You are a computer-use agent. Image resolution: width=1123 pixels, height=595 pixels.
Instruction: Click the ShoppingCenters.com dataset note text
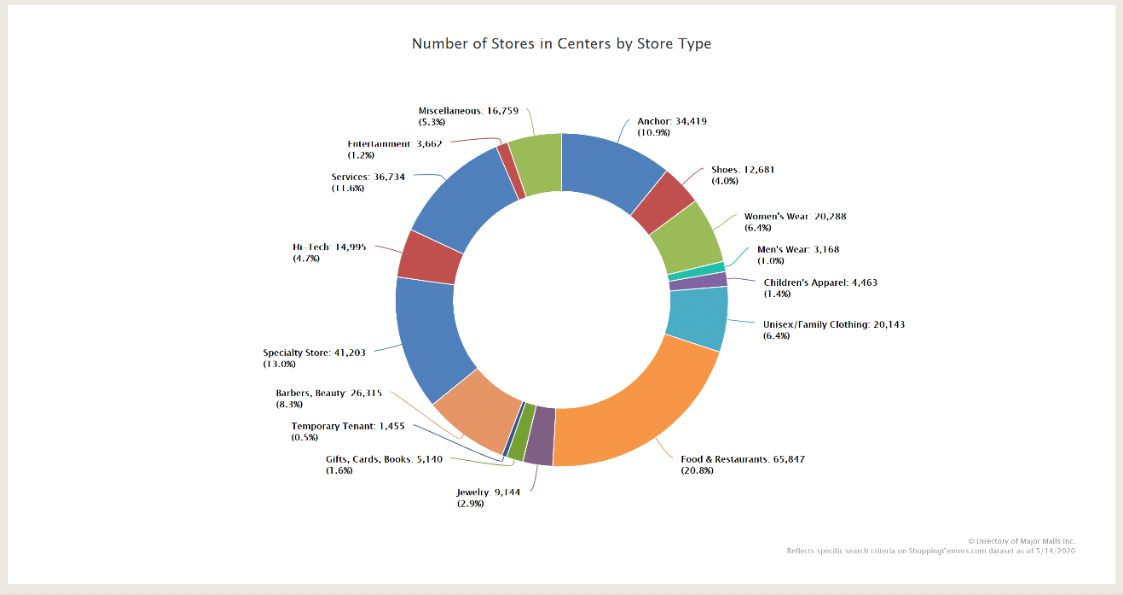point(931,550)
